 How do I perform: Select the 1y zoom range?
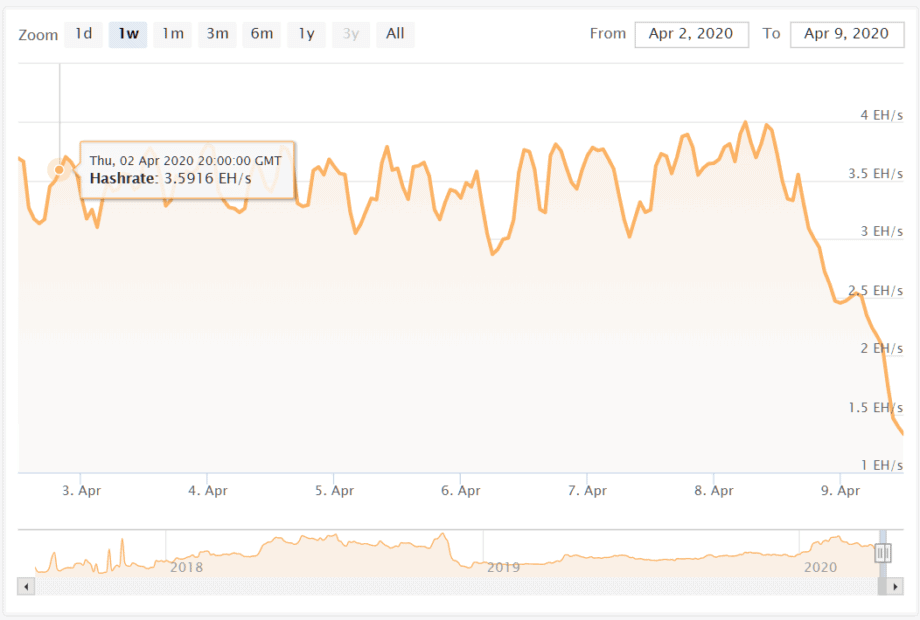point(306,34)
